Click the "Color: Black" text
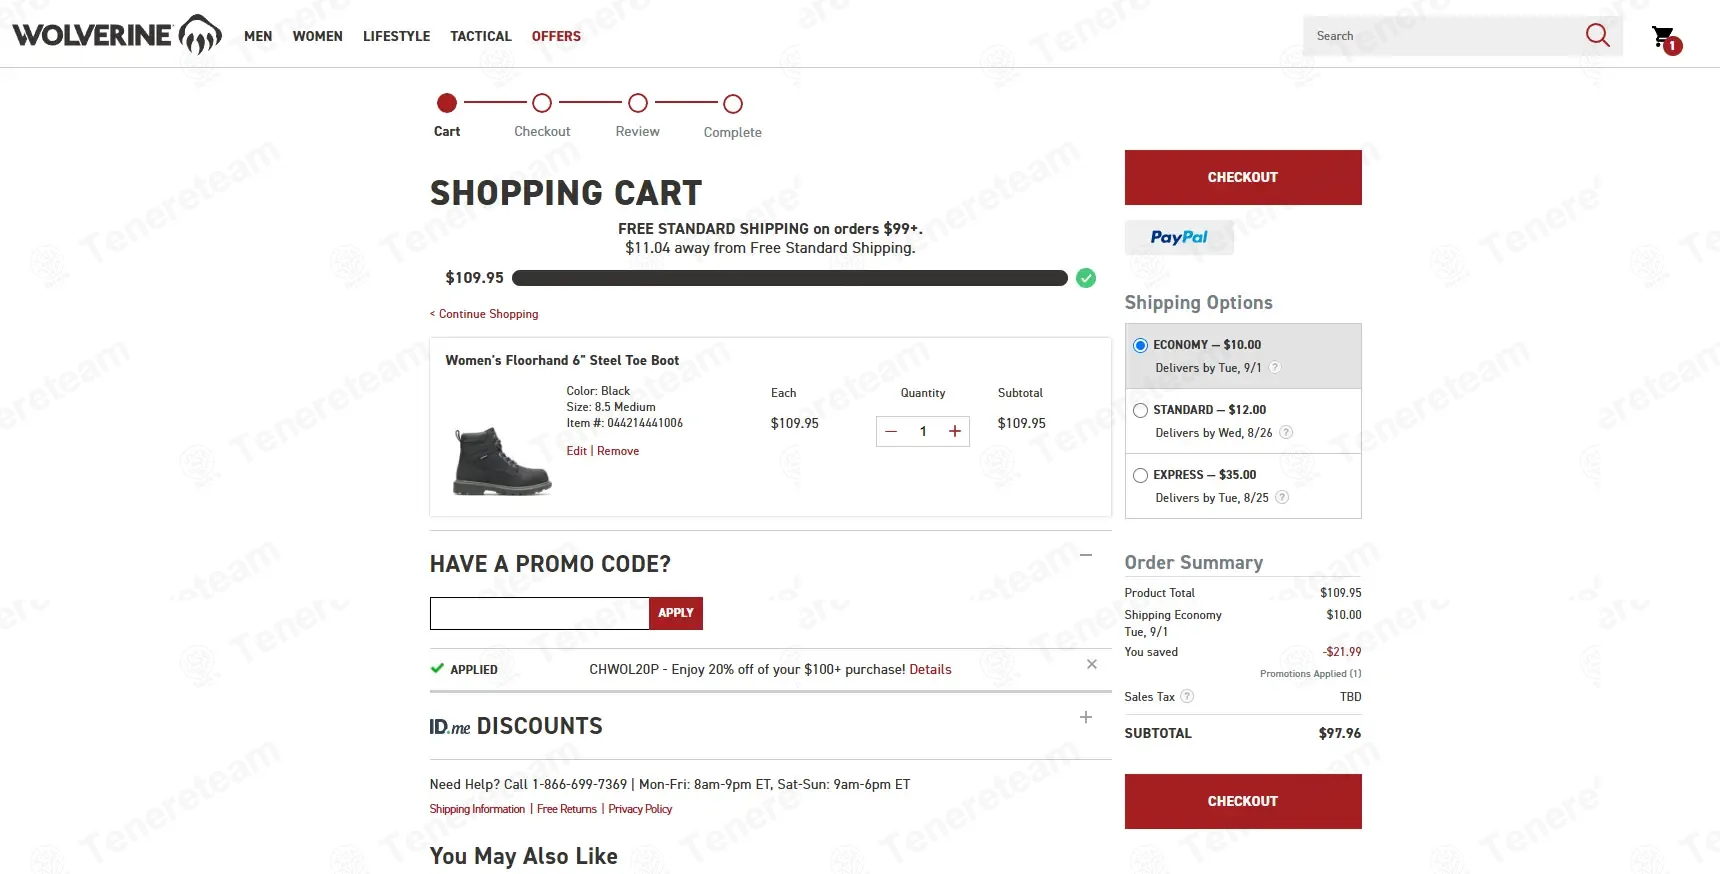This screenshot has height=874, width=1720. [598, 391]
